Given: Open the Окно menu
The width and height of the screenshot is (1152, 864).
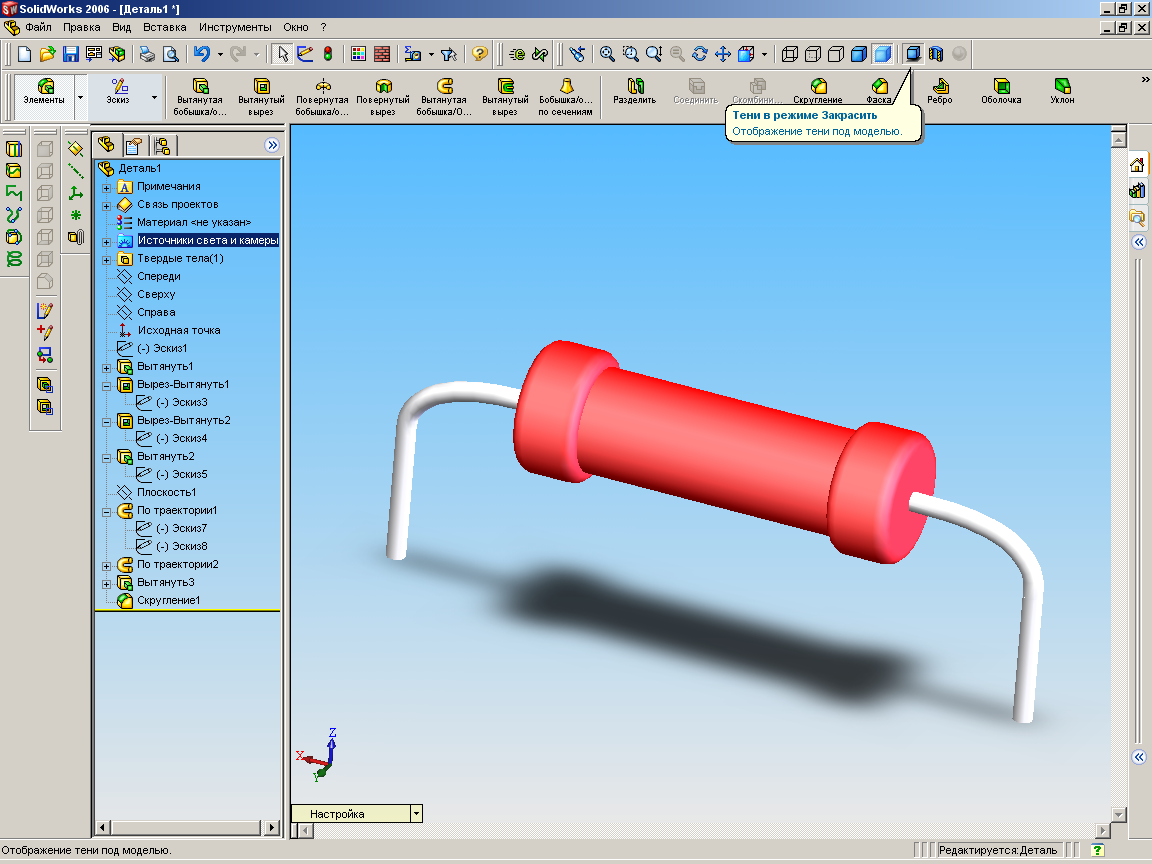Looking at the screenshot, I should (x=295, y=27).
